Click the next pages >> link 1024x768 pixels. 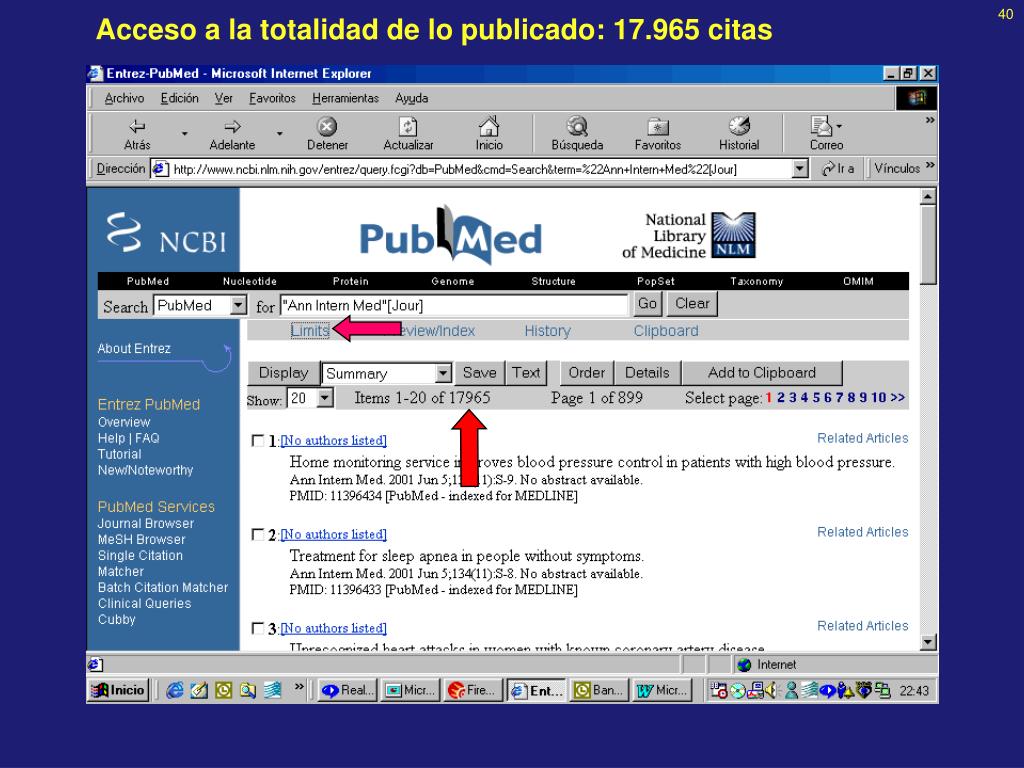(x=897, y=398)
